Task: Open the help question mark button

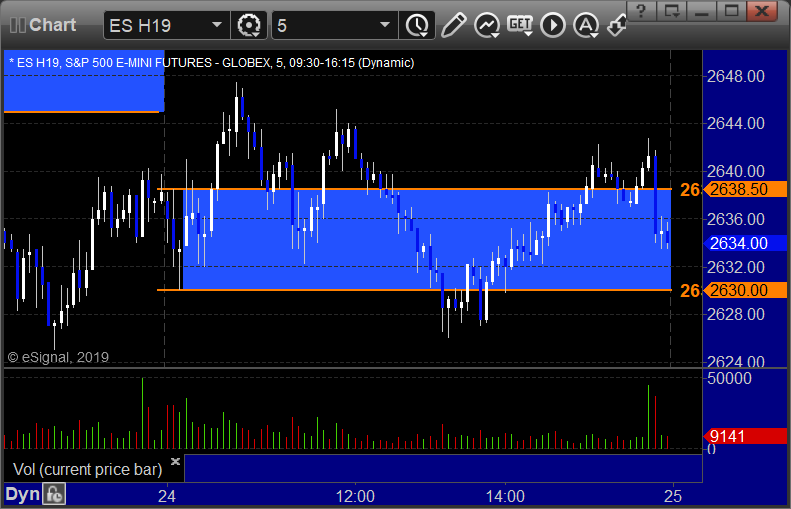Action: pyautogui.click(x=641, y=10)
